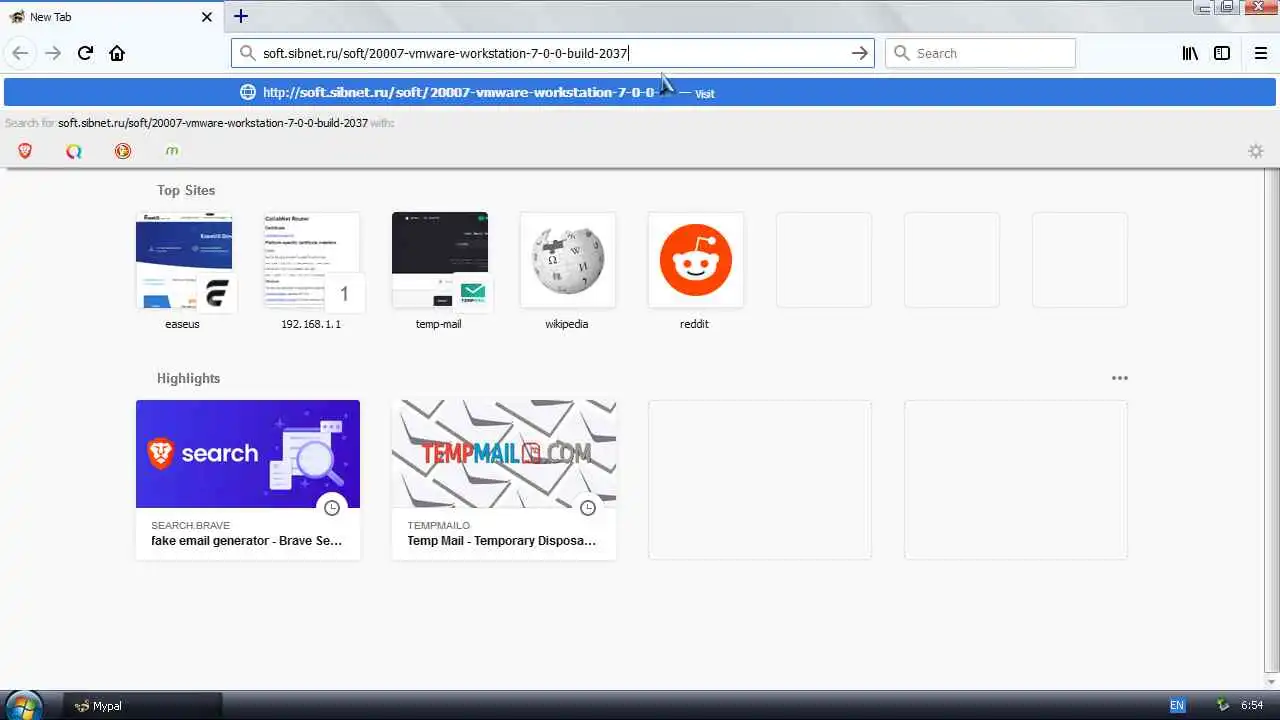This screenshot has height=720, width=1280.
Task: Click the 6:54 system clock
Action: click(x=1251, y=706)
